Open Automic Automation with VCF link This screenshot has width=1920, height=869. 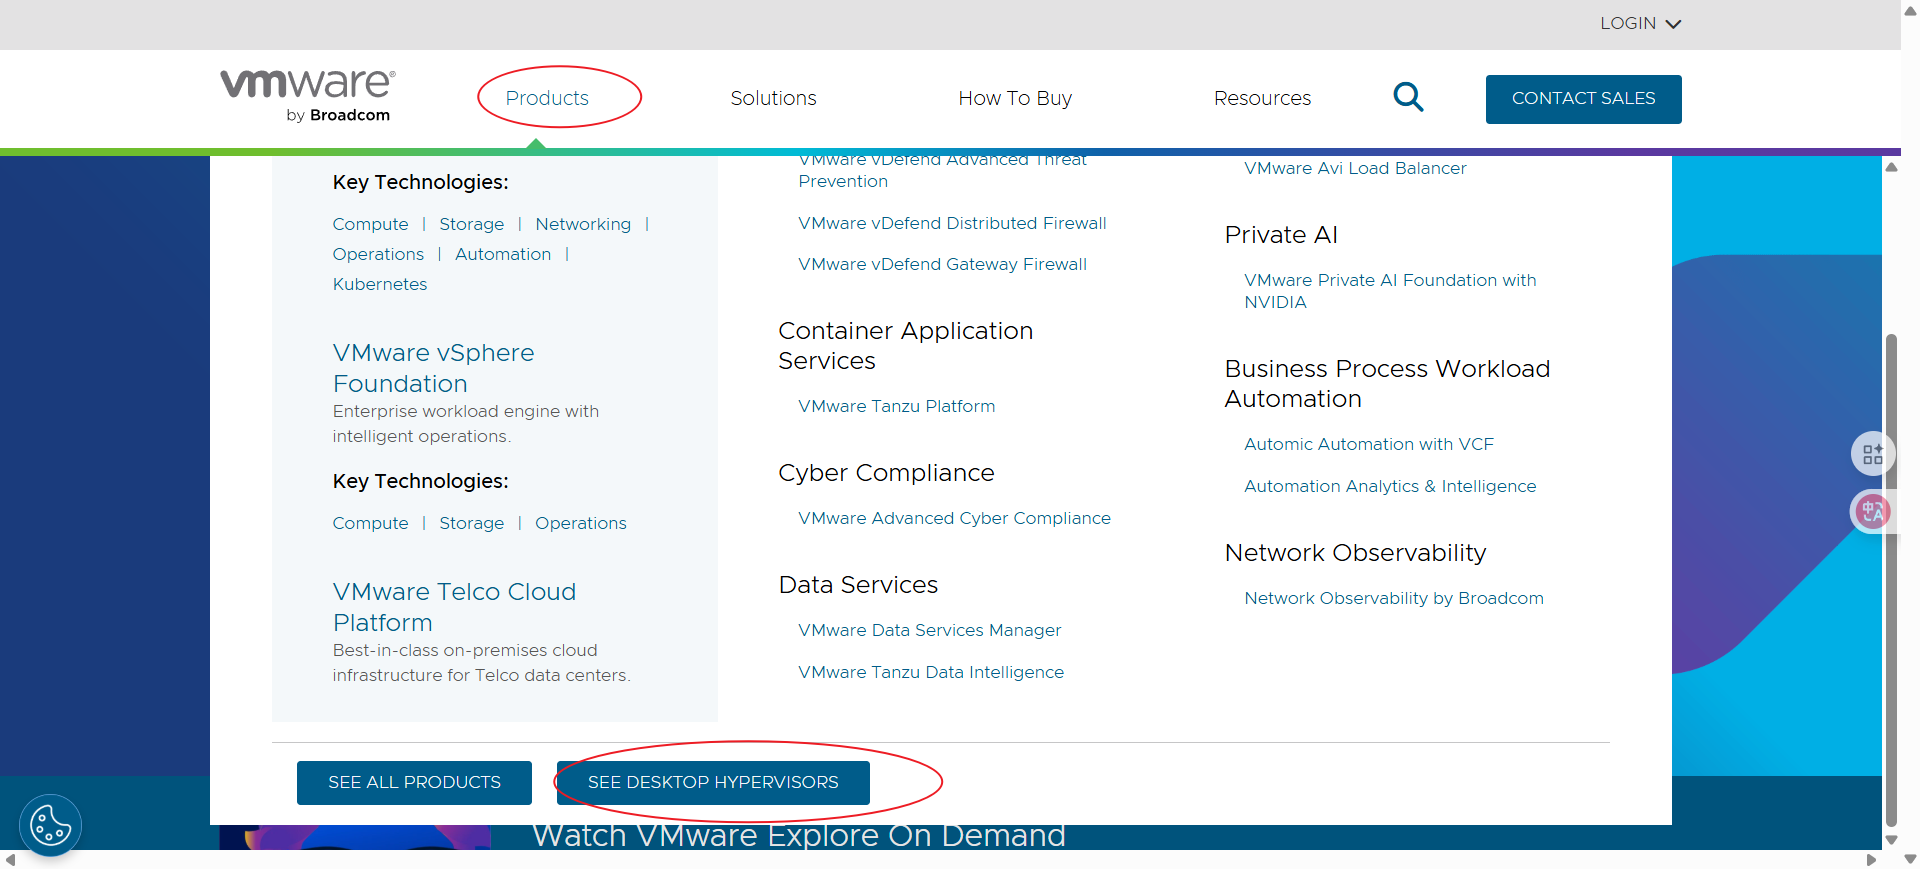(x=1369, y=444)
